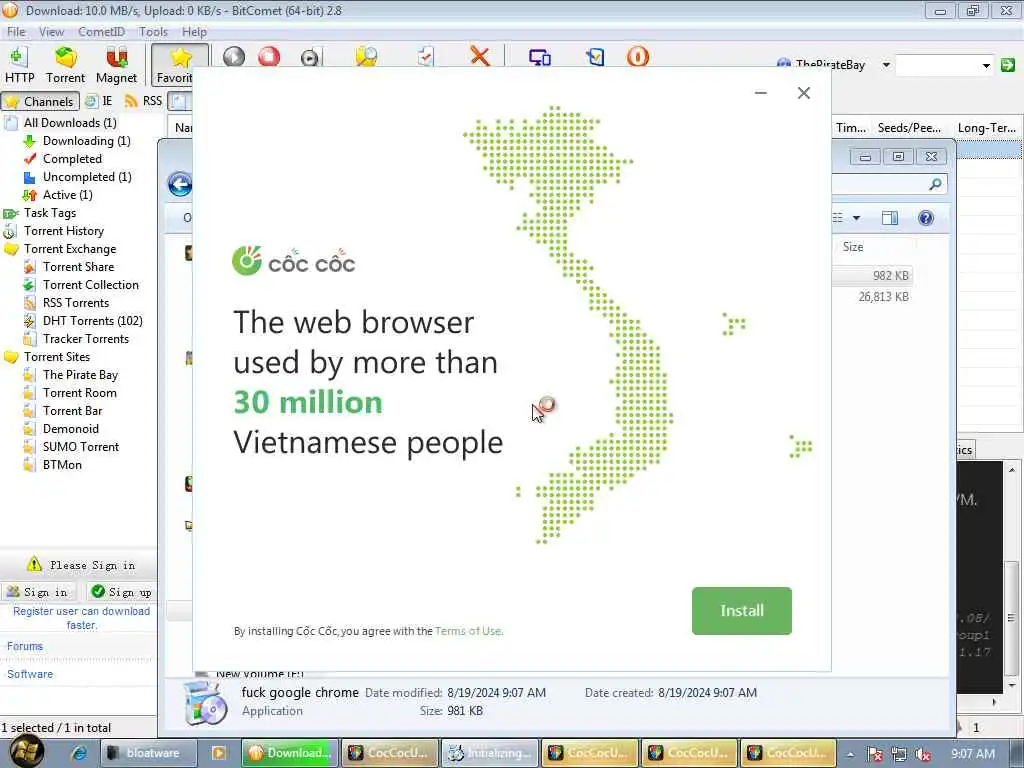Screen dimensions: 1024x768
Task: Click the blue monitors toolbar icon
Action: click(x=539, y=57)
